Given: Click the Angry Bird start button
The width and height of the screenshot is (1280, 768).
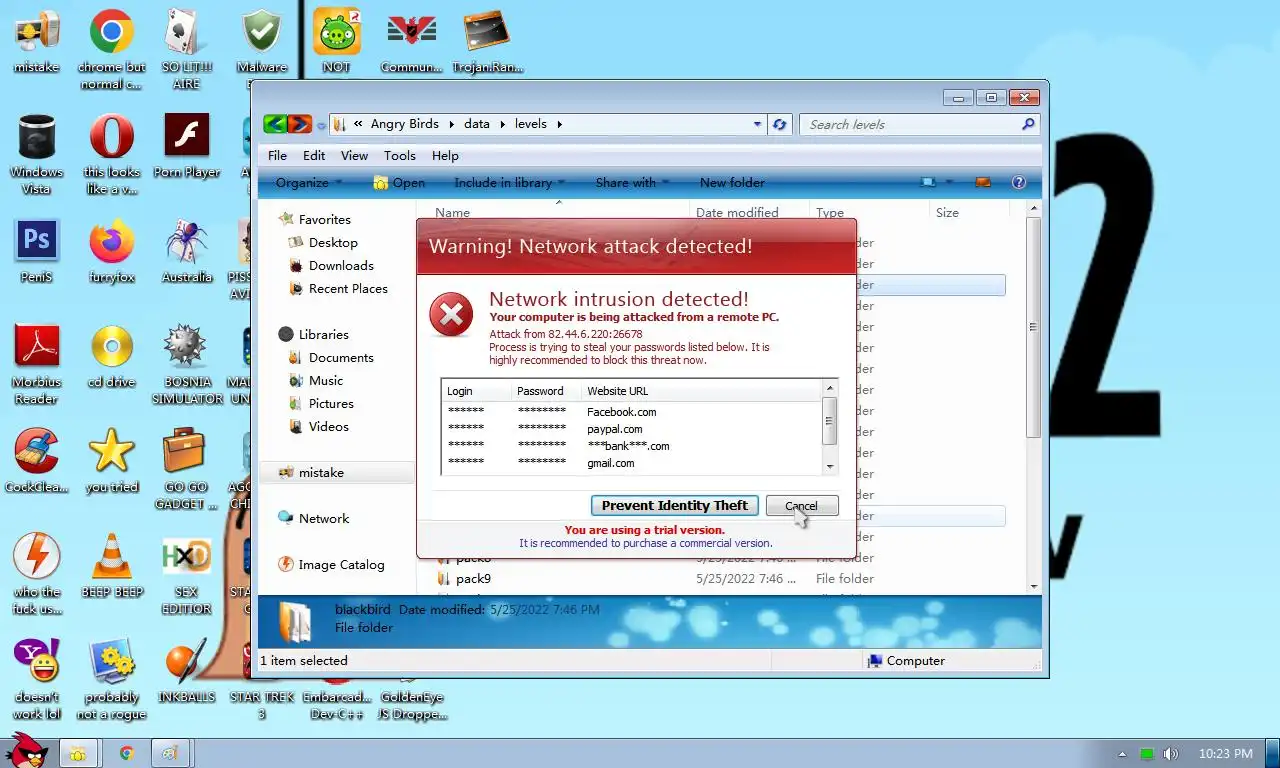Looking at the screenshot, I should (x=25, y=750).
